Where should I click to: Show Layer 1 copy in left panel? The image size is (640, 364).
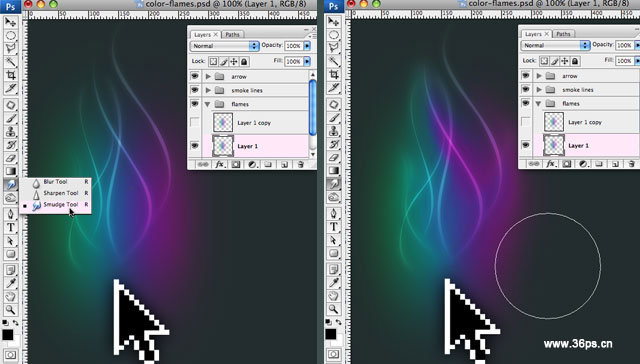(x=195, y=122)
